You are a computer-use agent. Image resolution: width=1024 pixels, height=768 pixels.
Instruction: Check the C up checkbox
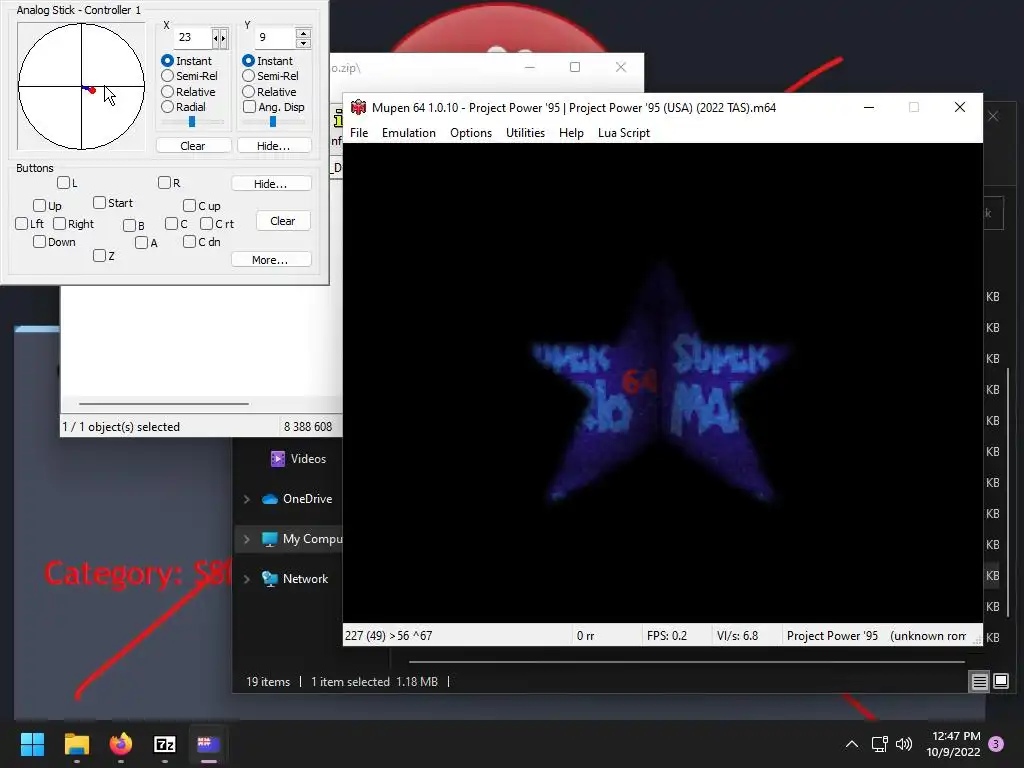pos(189,206)
